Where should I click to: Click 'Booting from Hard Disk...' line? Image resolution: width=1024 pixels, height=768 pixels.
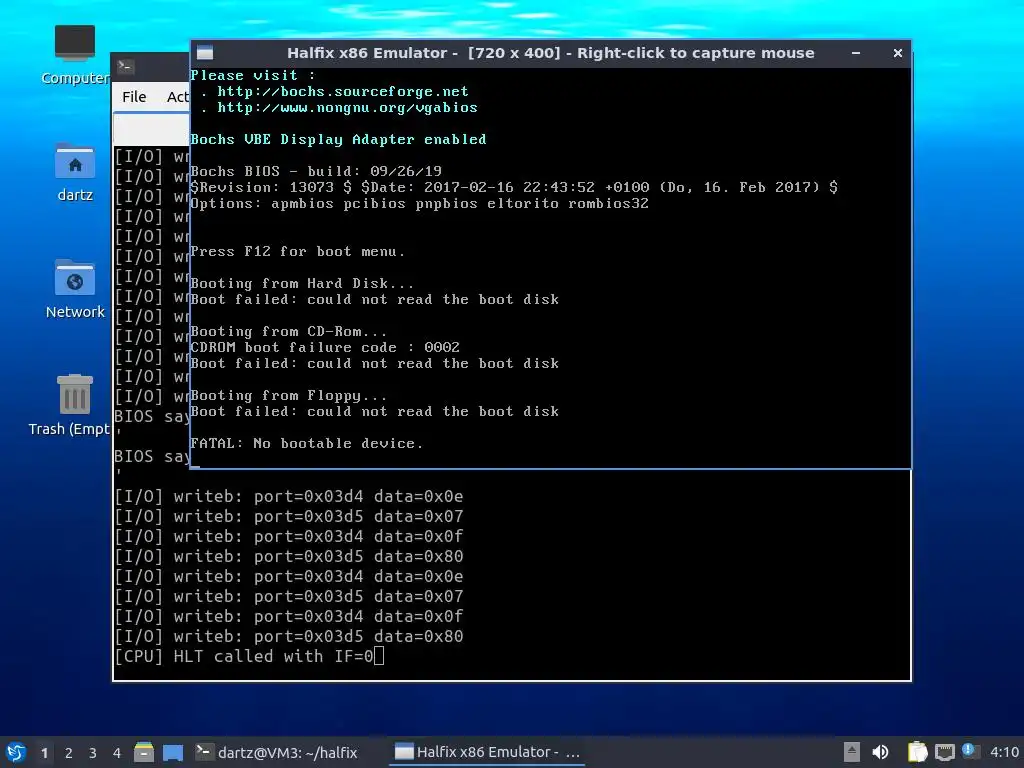pyautogui.click(x=302, y=283)
